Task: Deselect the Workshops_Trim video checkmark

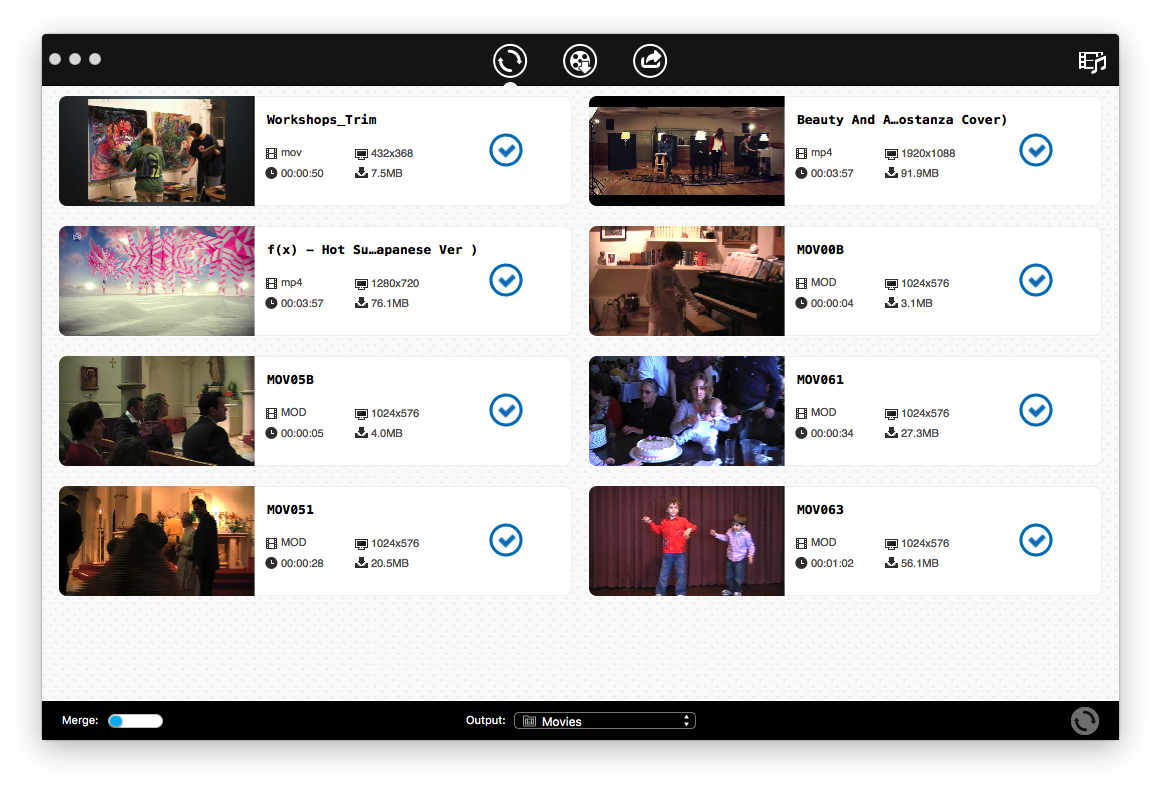Action: pos(506,150)
